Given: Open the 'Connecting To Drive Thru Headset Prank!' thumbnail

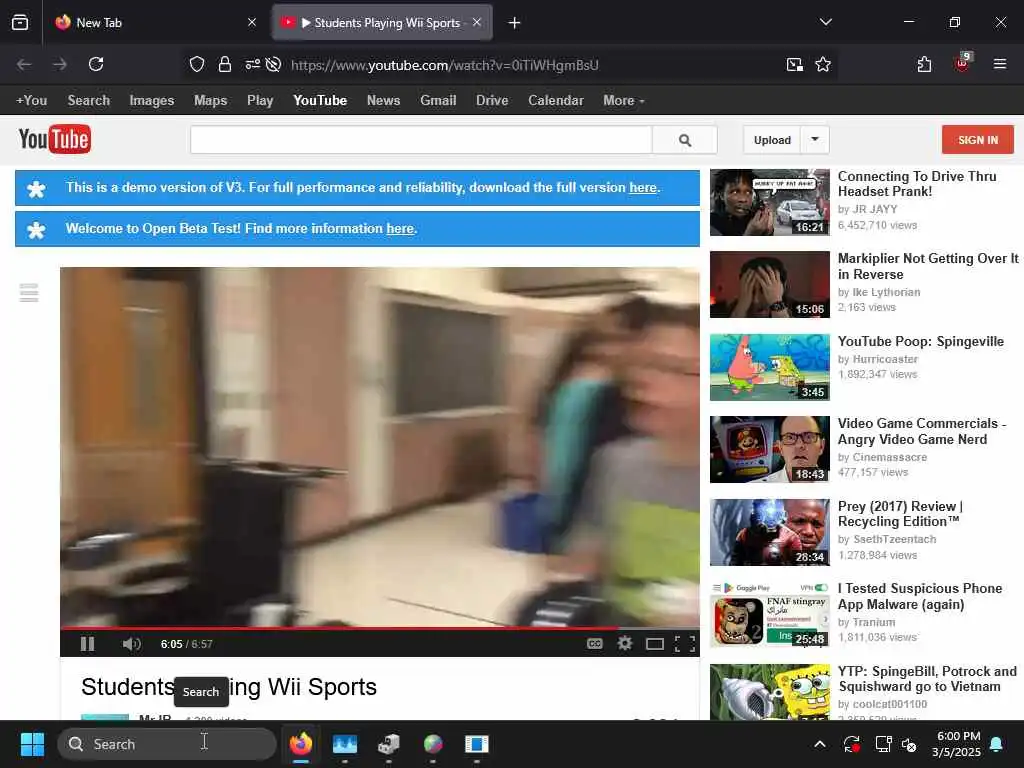Looking at the screenshot, I should pyautogui.click(x=769, y=202).
